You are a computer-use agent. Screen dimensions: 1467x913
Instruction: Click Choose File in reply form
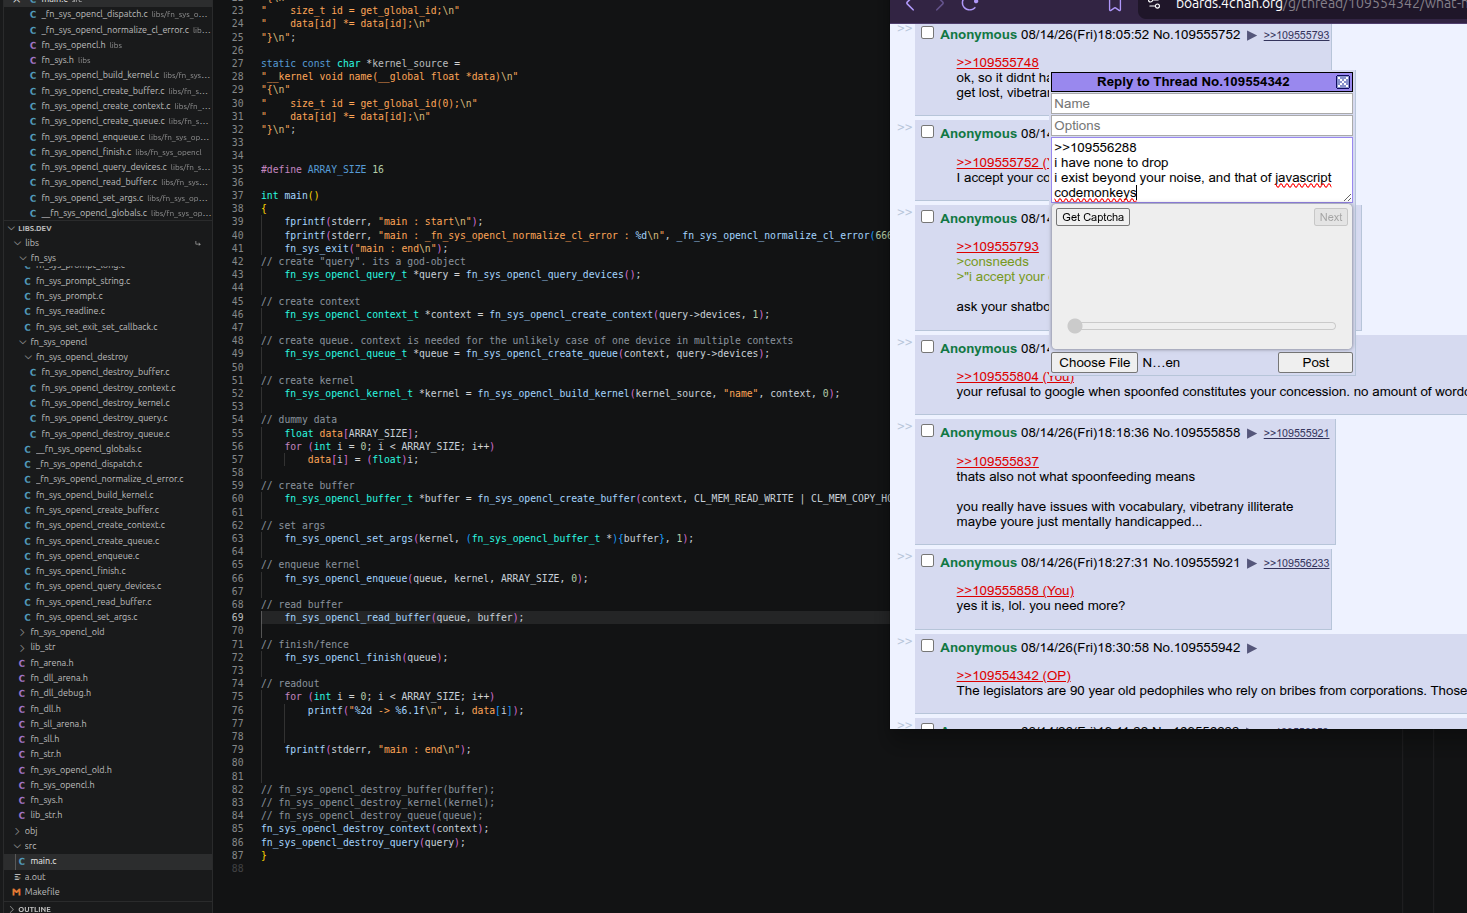1095,363
